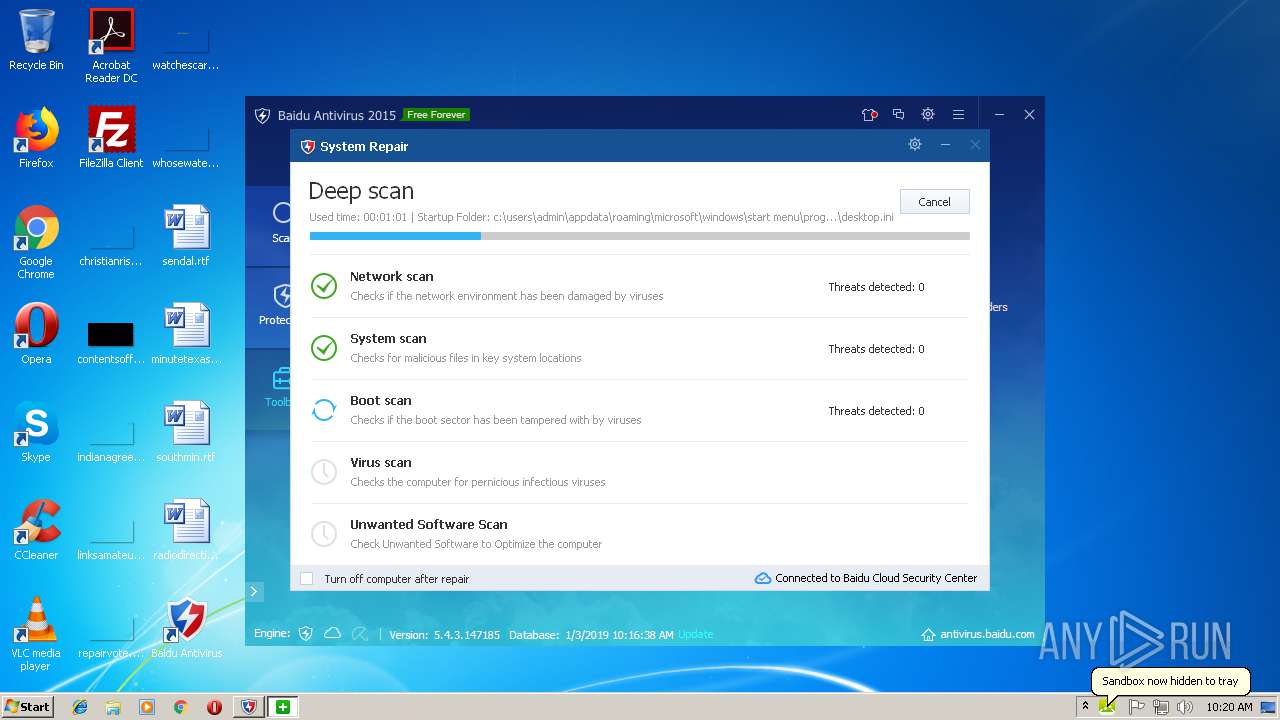Open Baidu Antivirus desktop shortcut
Screen dimensions: 1280x720
pos(186,628)
